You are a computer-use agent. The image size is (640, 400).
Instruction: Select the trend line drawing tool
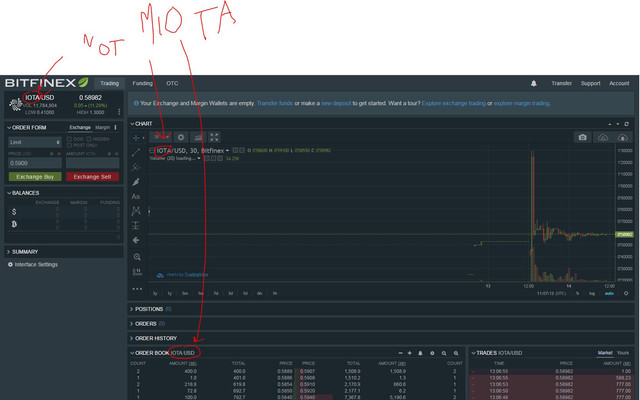pos(136,152)
